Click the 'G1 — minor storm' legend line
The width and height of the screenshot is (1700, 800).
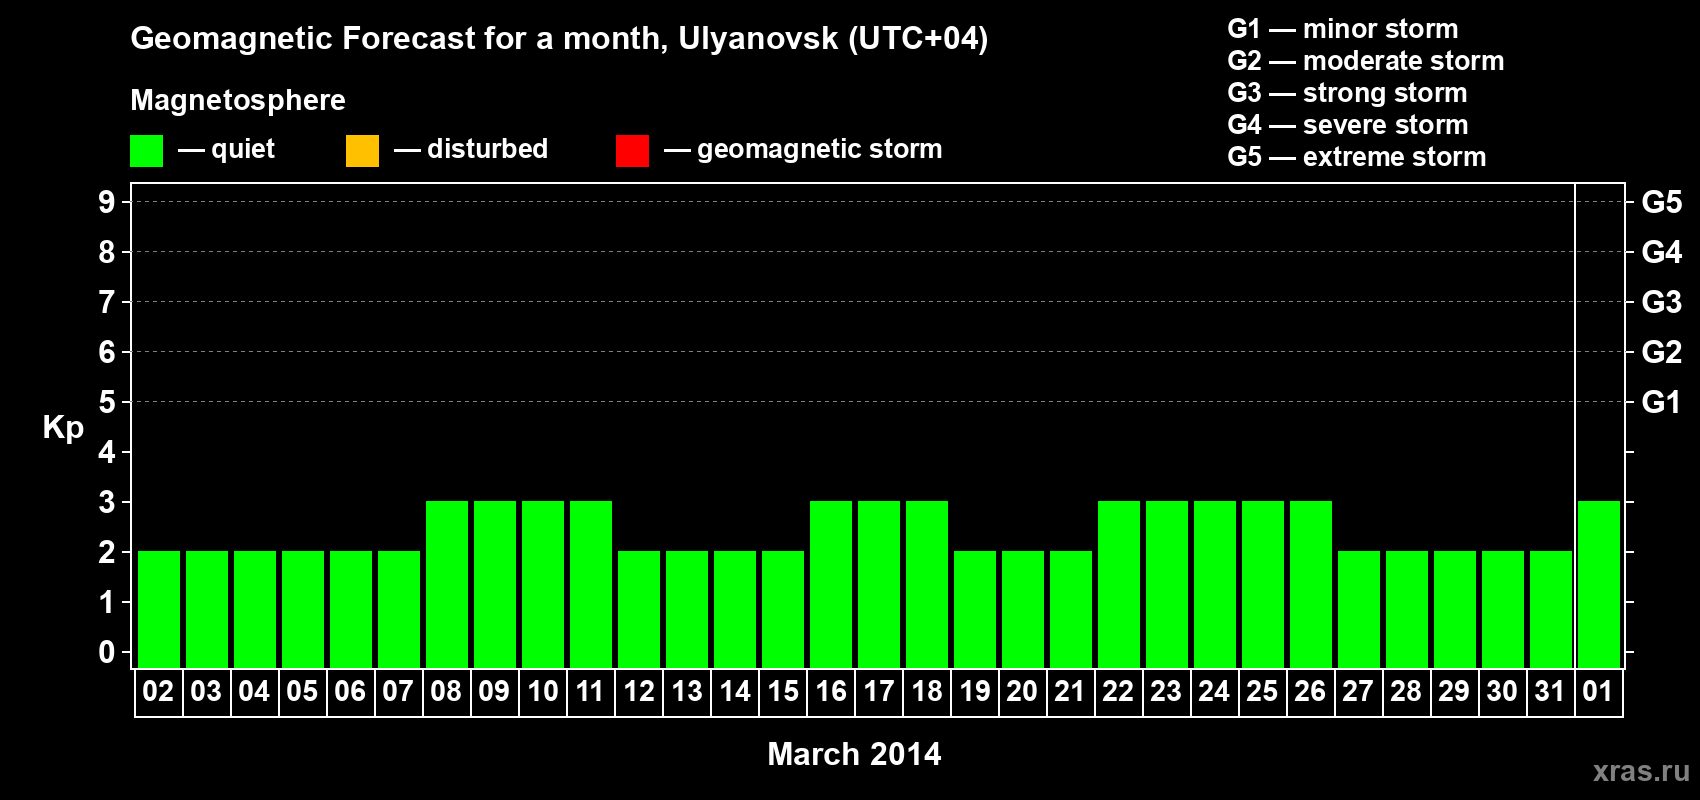[1342, 29]
